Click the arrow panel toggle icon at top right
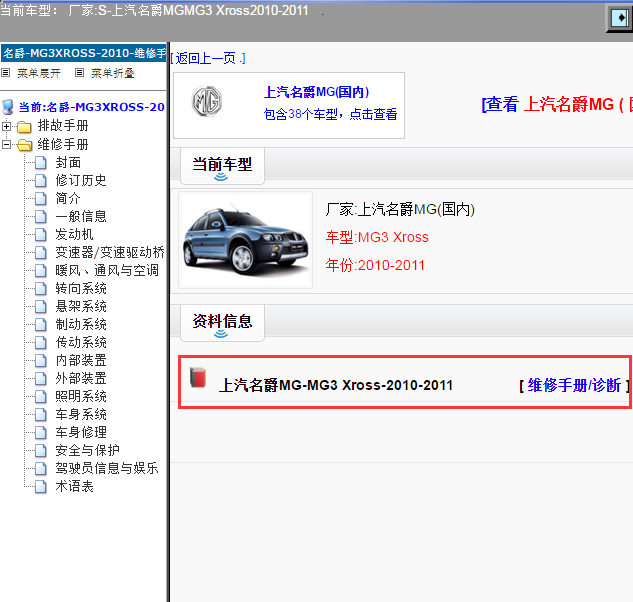This screenshot has width=633, height=602. pyautogui.click(x=620, y=18)
